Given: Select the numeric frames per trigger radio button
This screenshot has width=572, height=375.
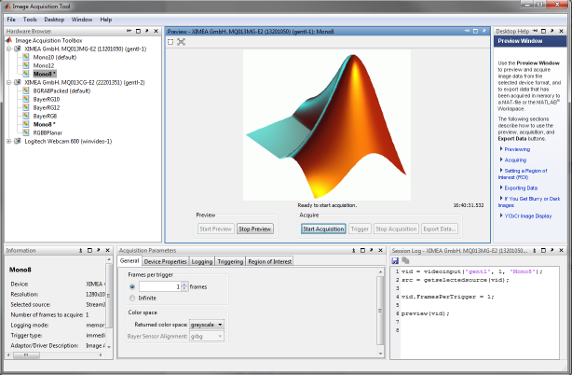Looking at the screenshot, I should click(132, 287).
